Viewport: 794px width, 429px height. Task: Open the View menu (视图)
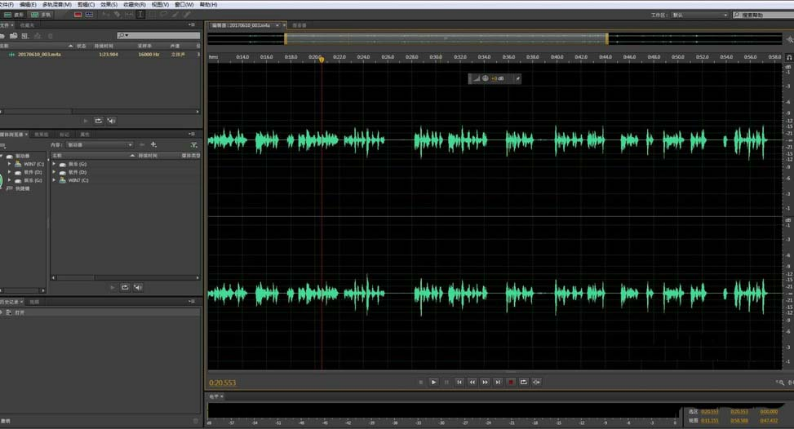click(x=160, y=5)
